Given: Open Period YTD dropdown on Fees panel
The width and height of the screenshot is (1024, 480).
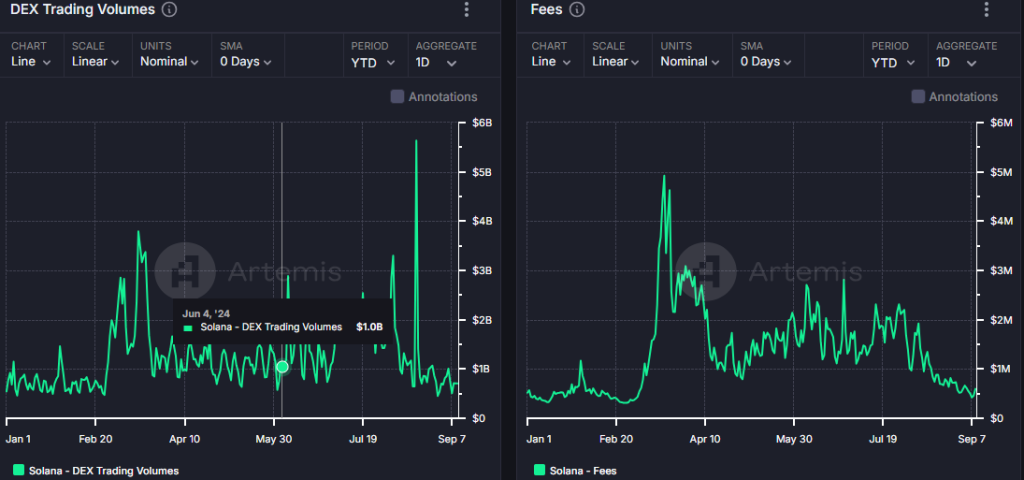Looking at the screenshot, I should tap(892, 61).
